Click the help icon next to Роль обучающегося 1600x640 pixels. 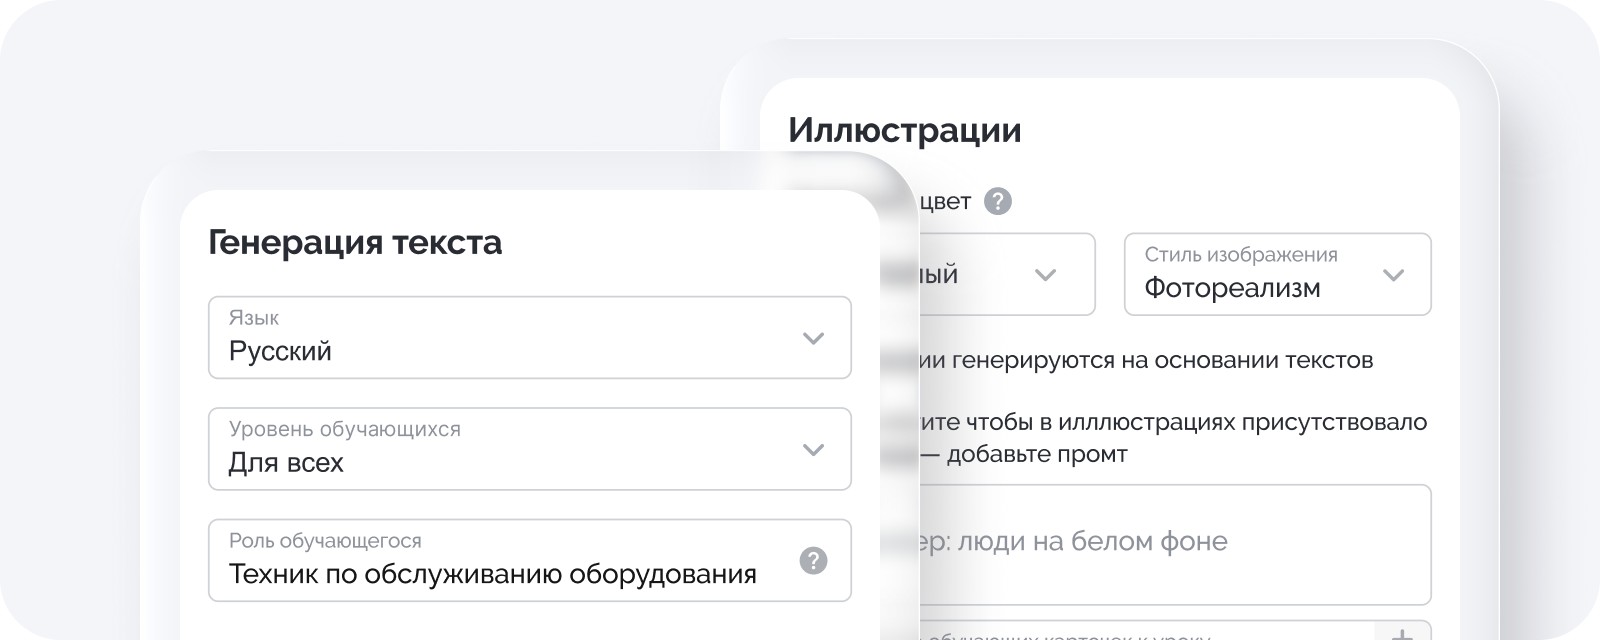813,560
